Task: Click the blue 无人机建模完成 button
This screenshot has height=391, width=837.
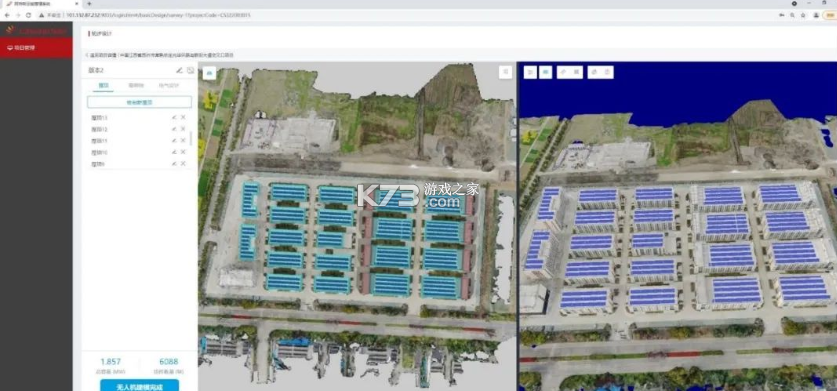Action: click(139, 386)
